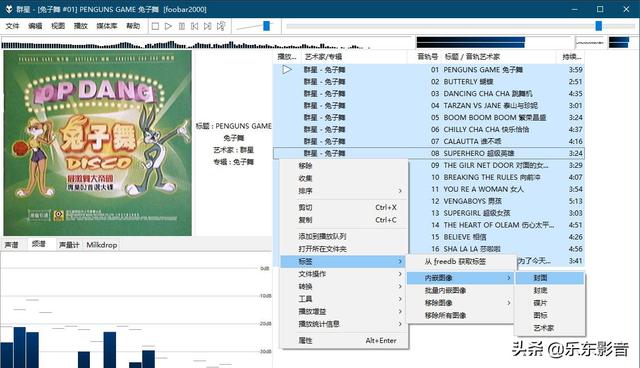
Task: Choose 批量内嵌图像 entry
Action: point(460,290)
